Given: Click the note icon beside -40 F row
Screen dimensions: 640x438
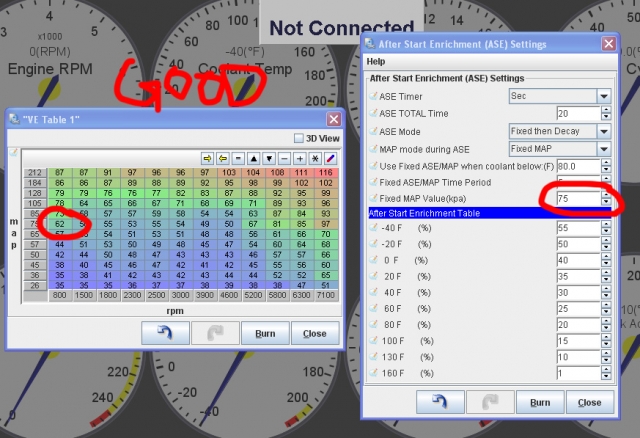Looking at the screenshot, I should click(373, 228).
